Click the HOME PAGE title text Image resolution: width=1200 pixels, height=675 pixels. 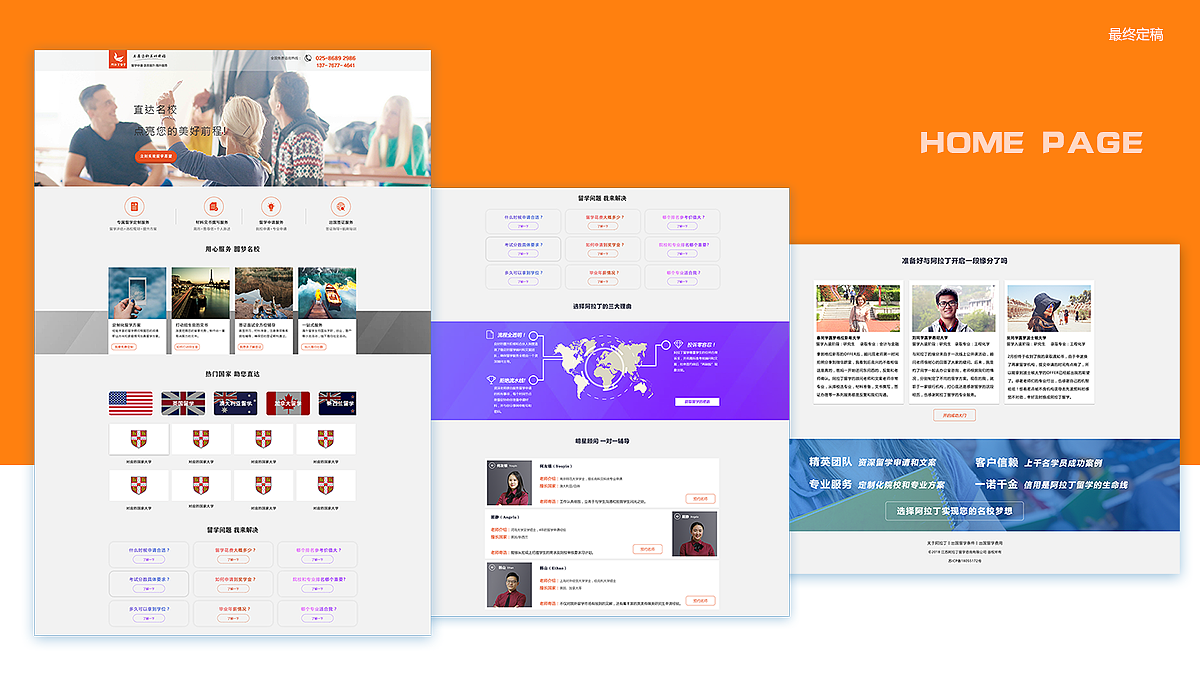point(1031,142)
